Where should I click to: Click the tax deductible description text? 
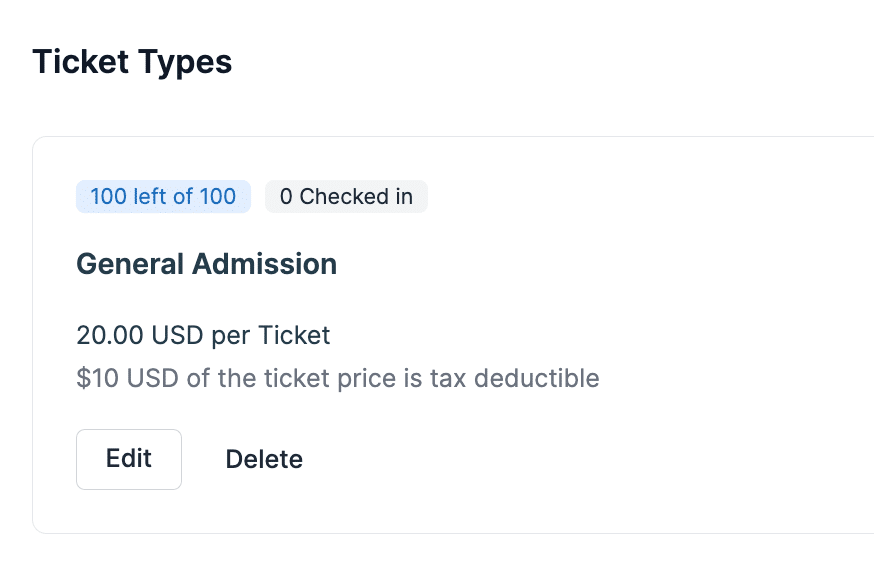(337, 378)
